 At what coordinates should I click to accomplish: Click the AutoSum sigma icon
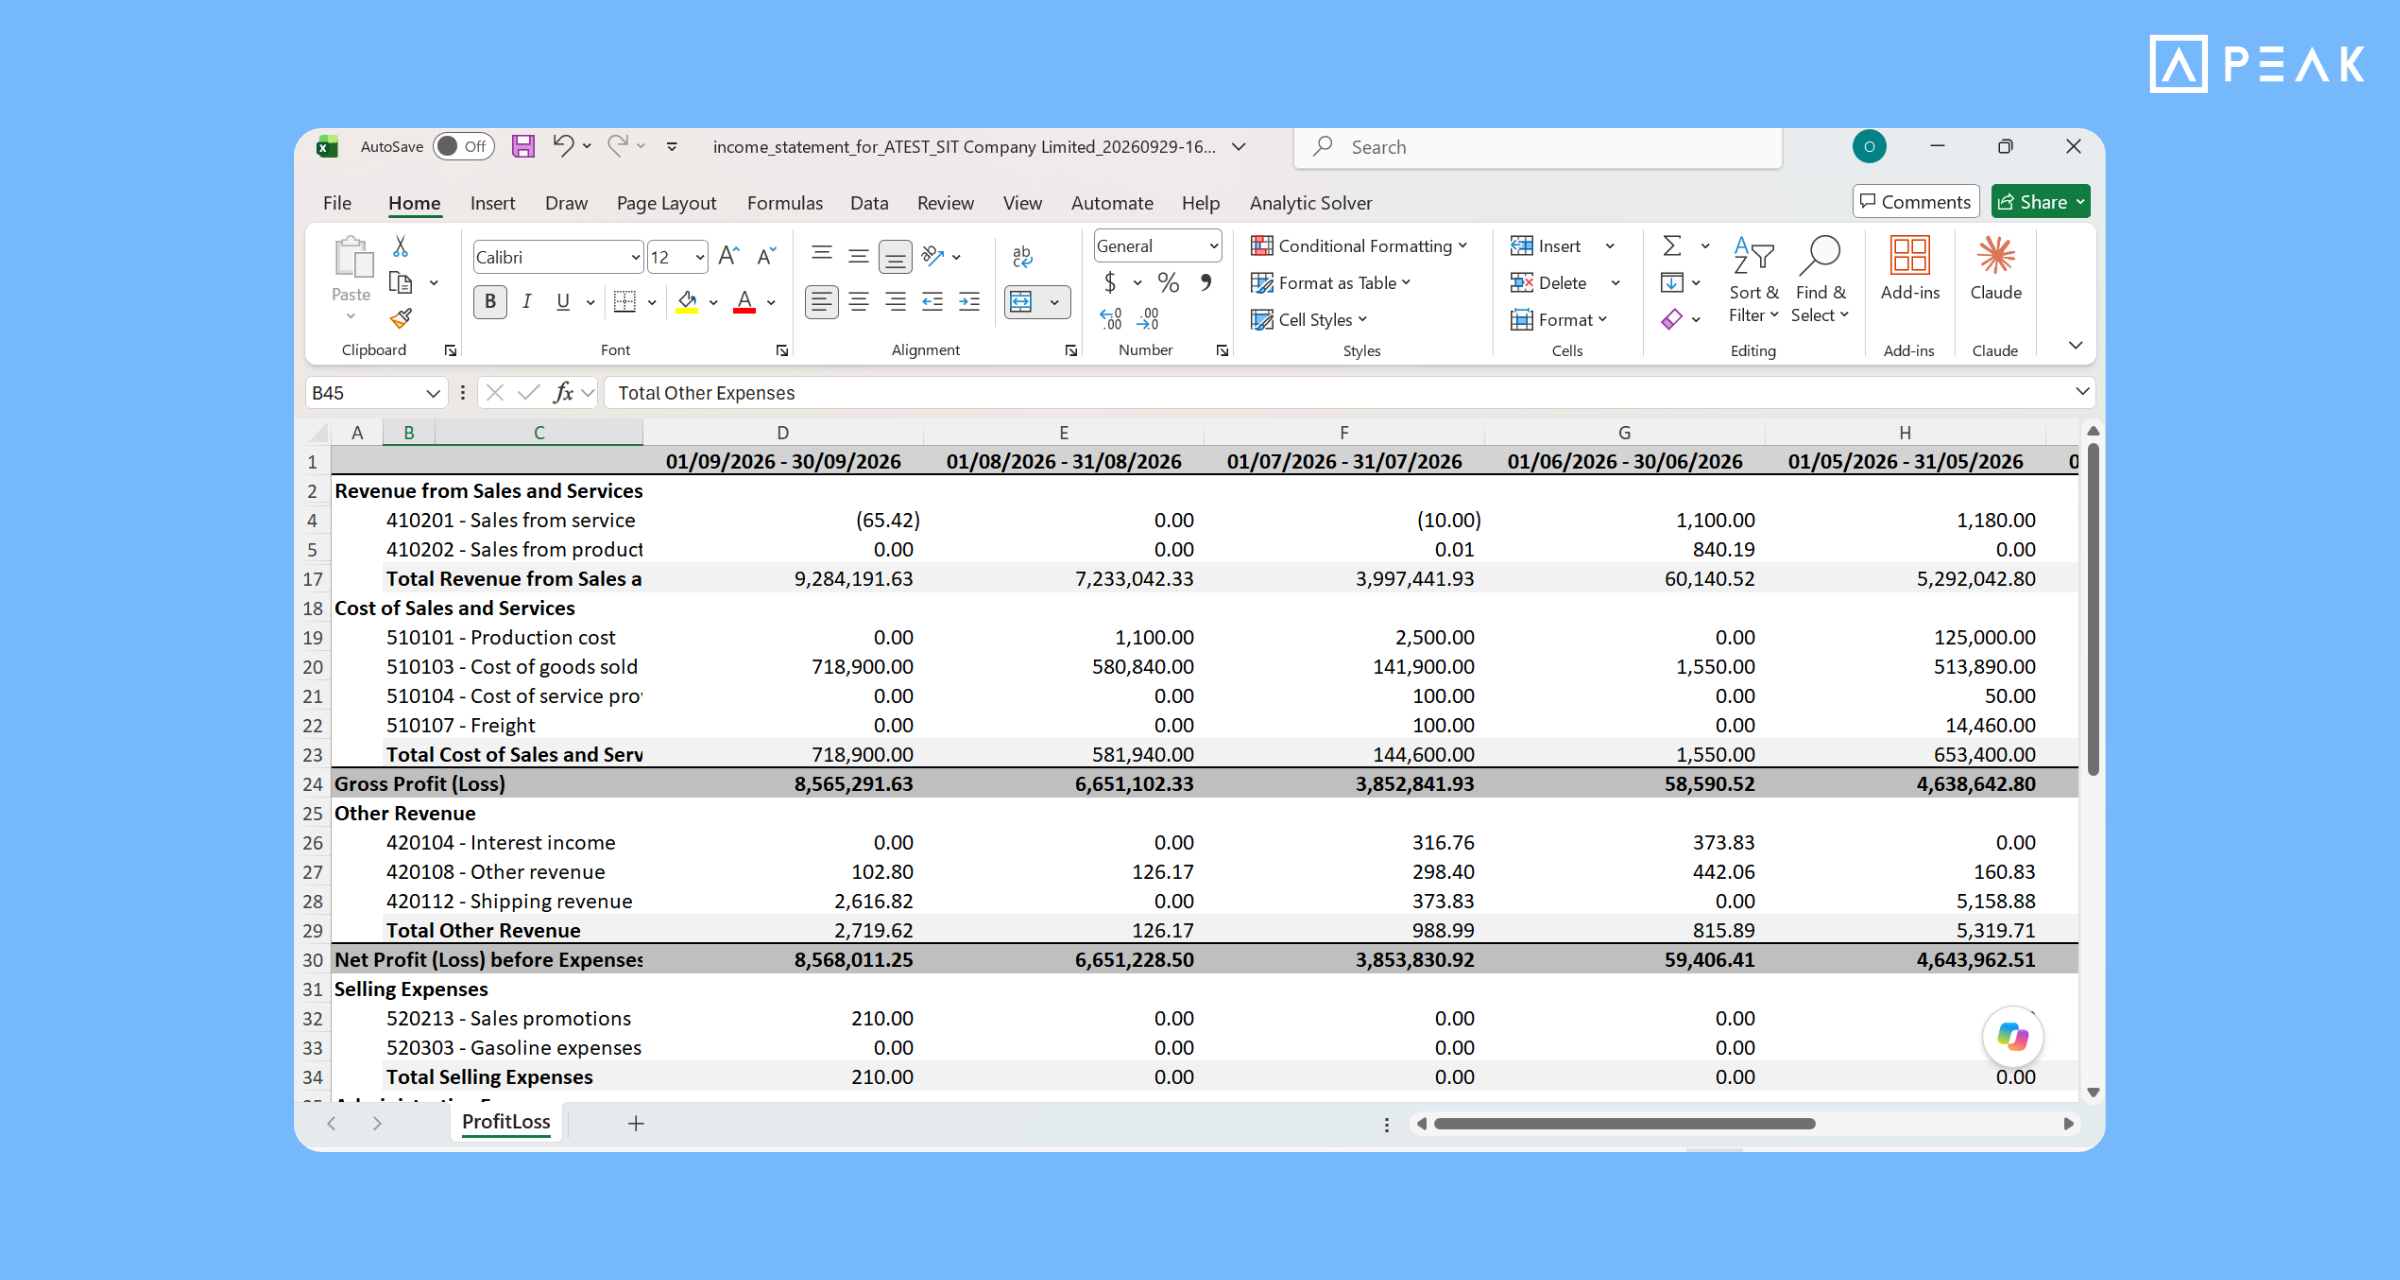(1672, 246)
